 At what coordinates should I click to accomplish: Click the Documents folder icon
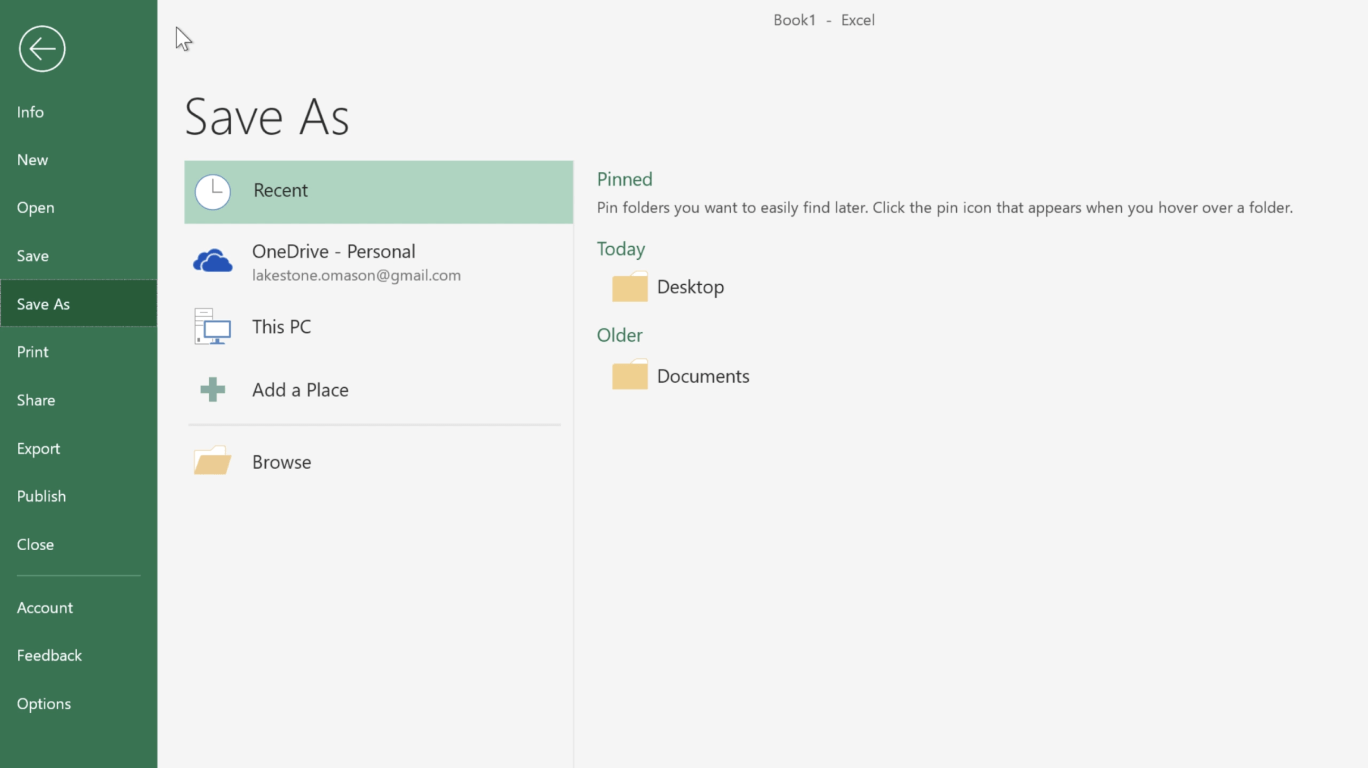[630, 376]
